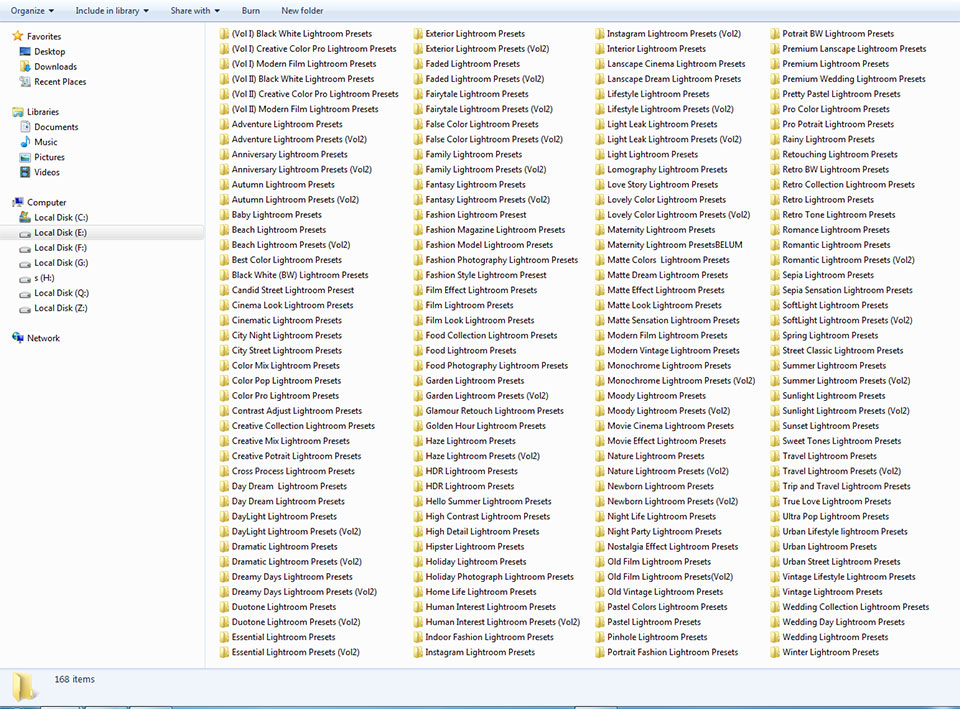Select Indoor Fashion Lightroom Presets folder
Screen dimensions: 960x709
click(x=483, y=637)
